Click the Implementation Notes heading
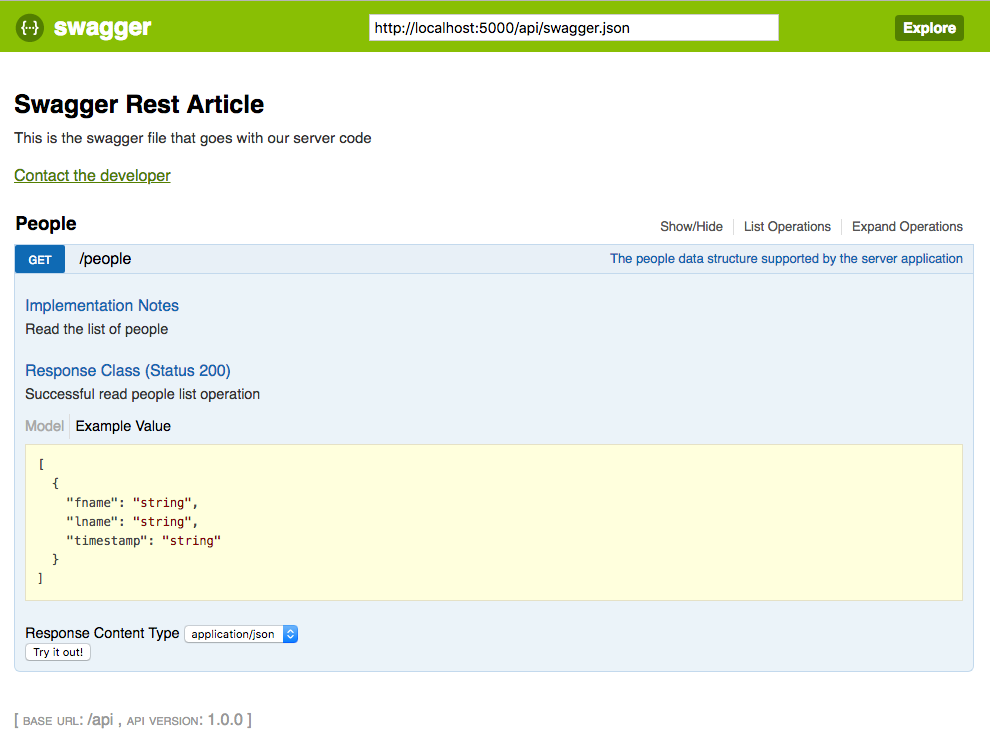990x740 pixels. tap(102, 306)
